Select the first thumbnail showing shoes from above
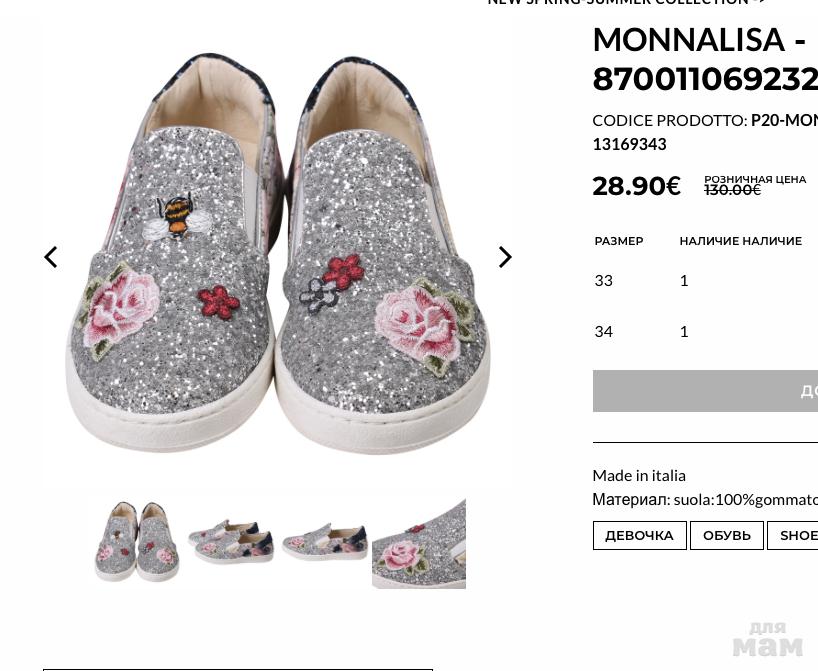This screenshot has width=818, height=671. coord(137,541)
